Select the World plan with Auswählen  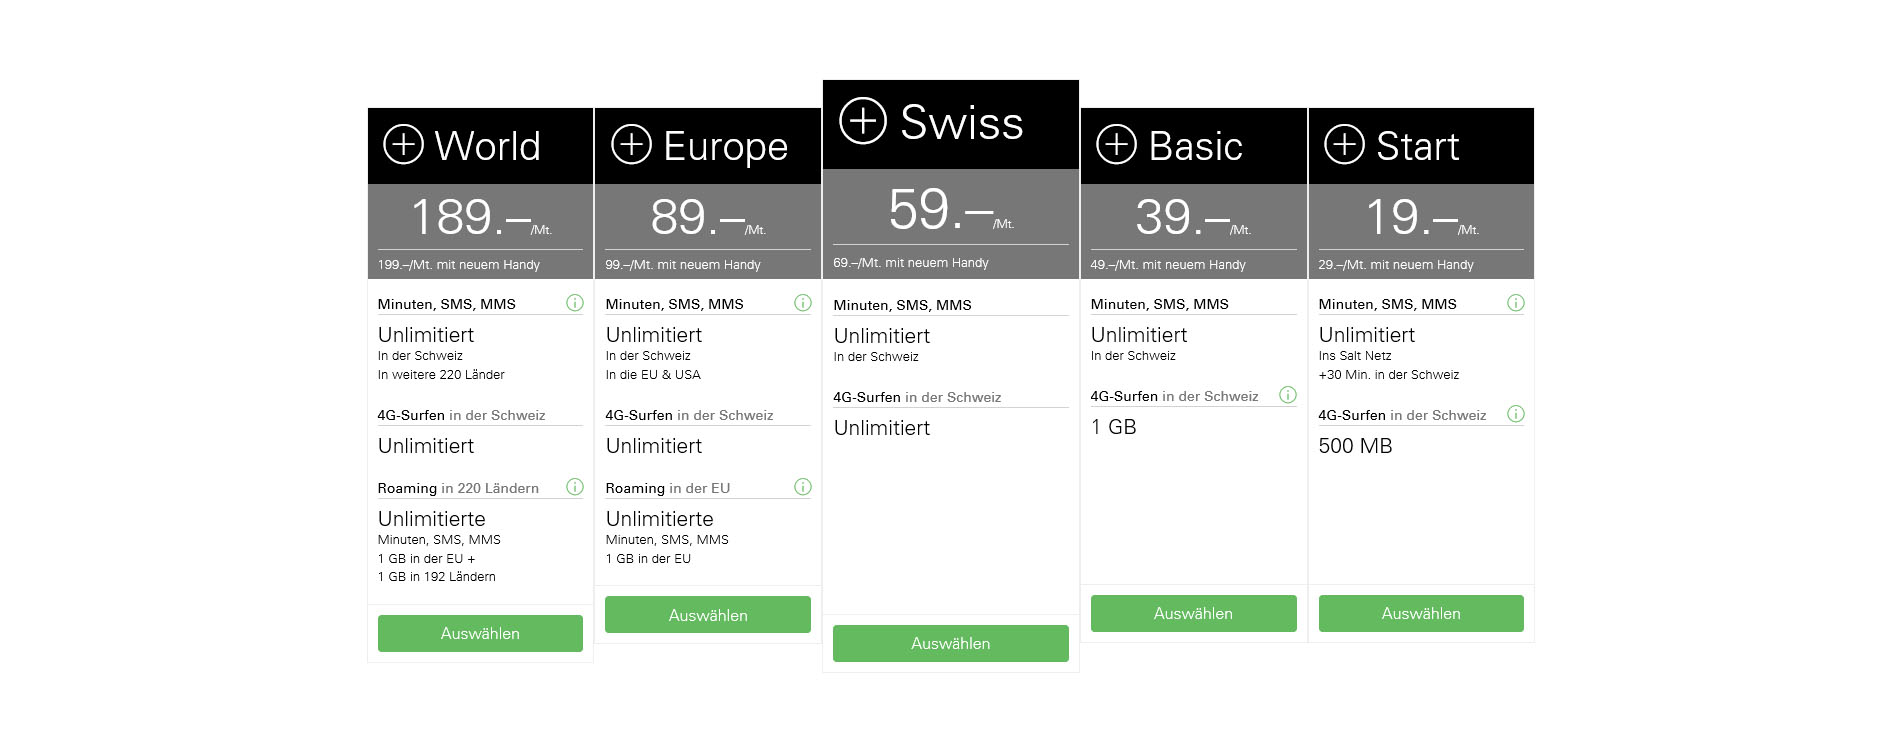(x=480, y=633)
